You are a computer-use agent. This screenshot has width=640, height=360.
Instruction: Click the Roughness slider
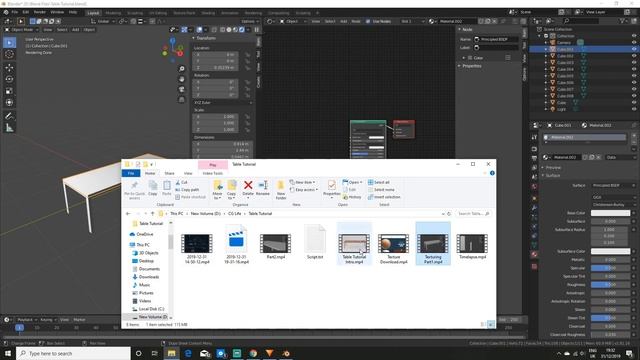(611, 284)
